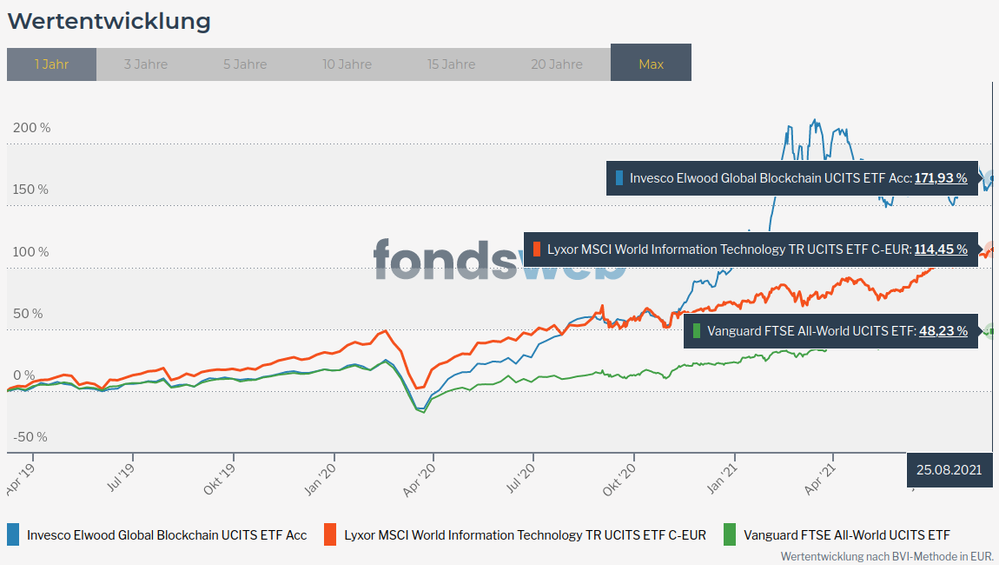
Task: Click the blue square in Invesco tooltip
Action: pos(620,178)
